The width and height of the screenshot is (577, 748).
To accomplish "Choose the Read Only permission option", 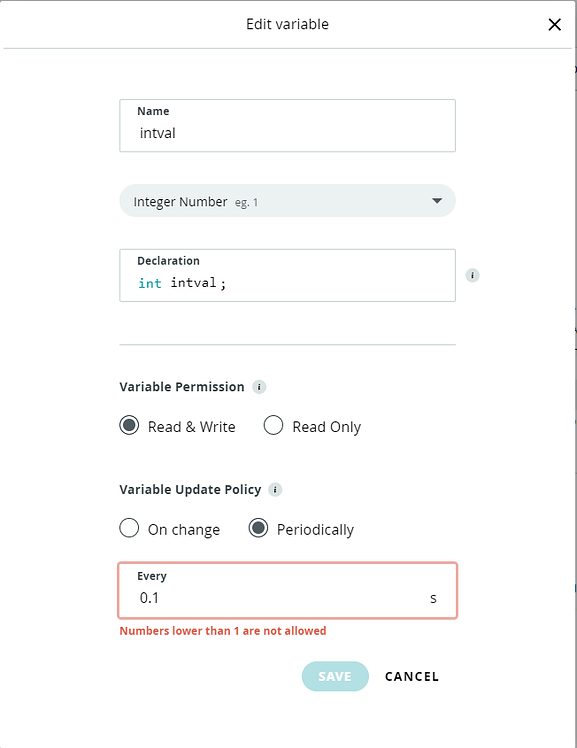I will click(x=273, y=425).
